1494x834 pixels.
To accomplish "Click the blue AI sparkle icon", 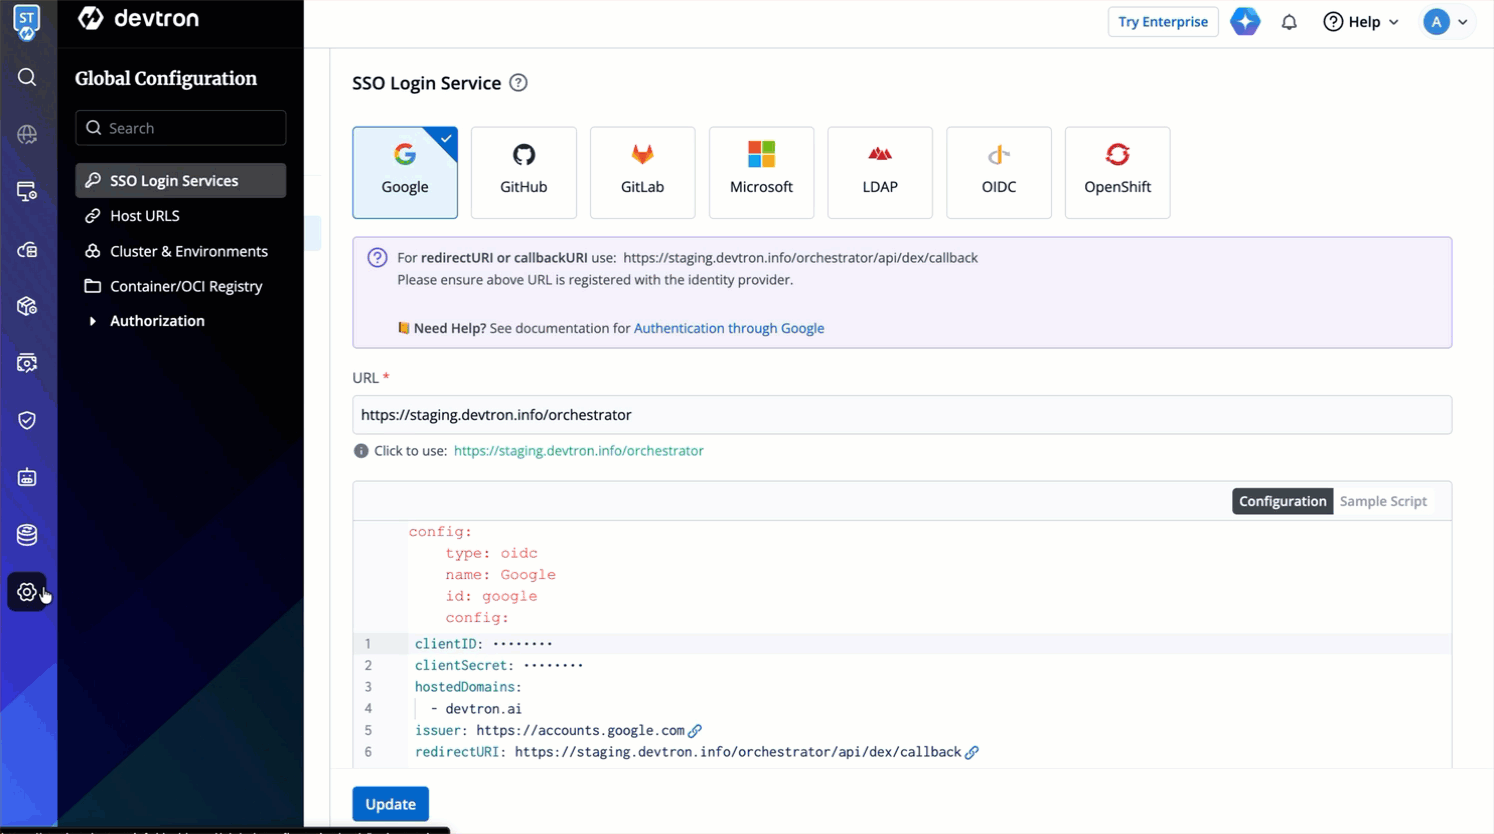I will tap(1245, 22).
